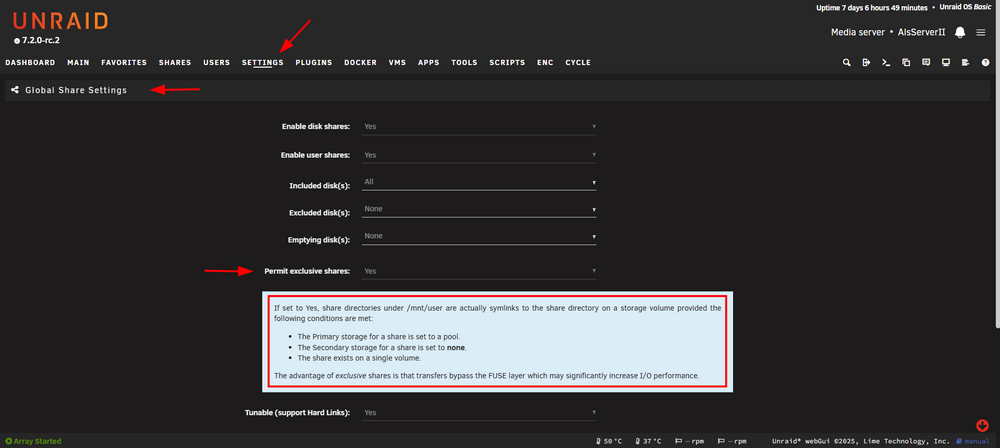This screenshot has height=448, width=1000.
Task: Expand the Emptying disk(s) dropdown
Action: coord(479,237)
